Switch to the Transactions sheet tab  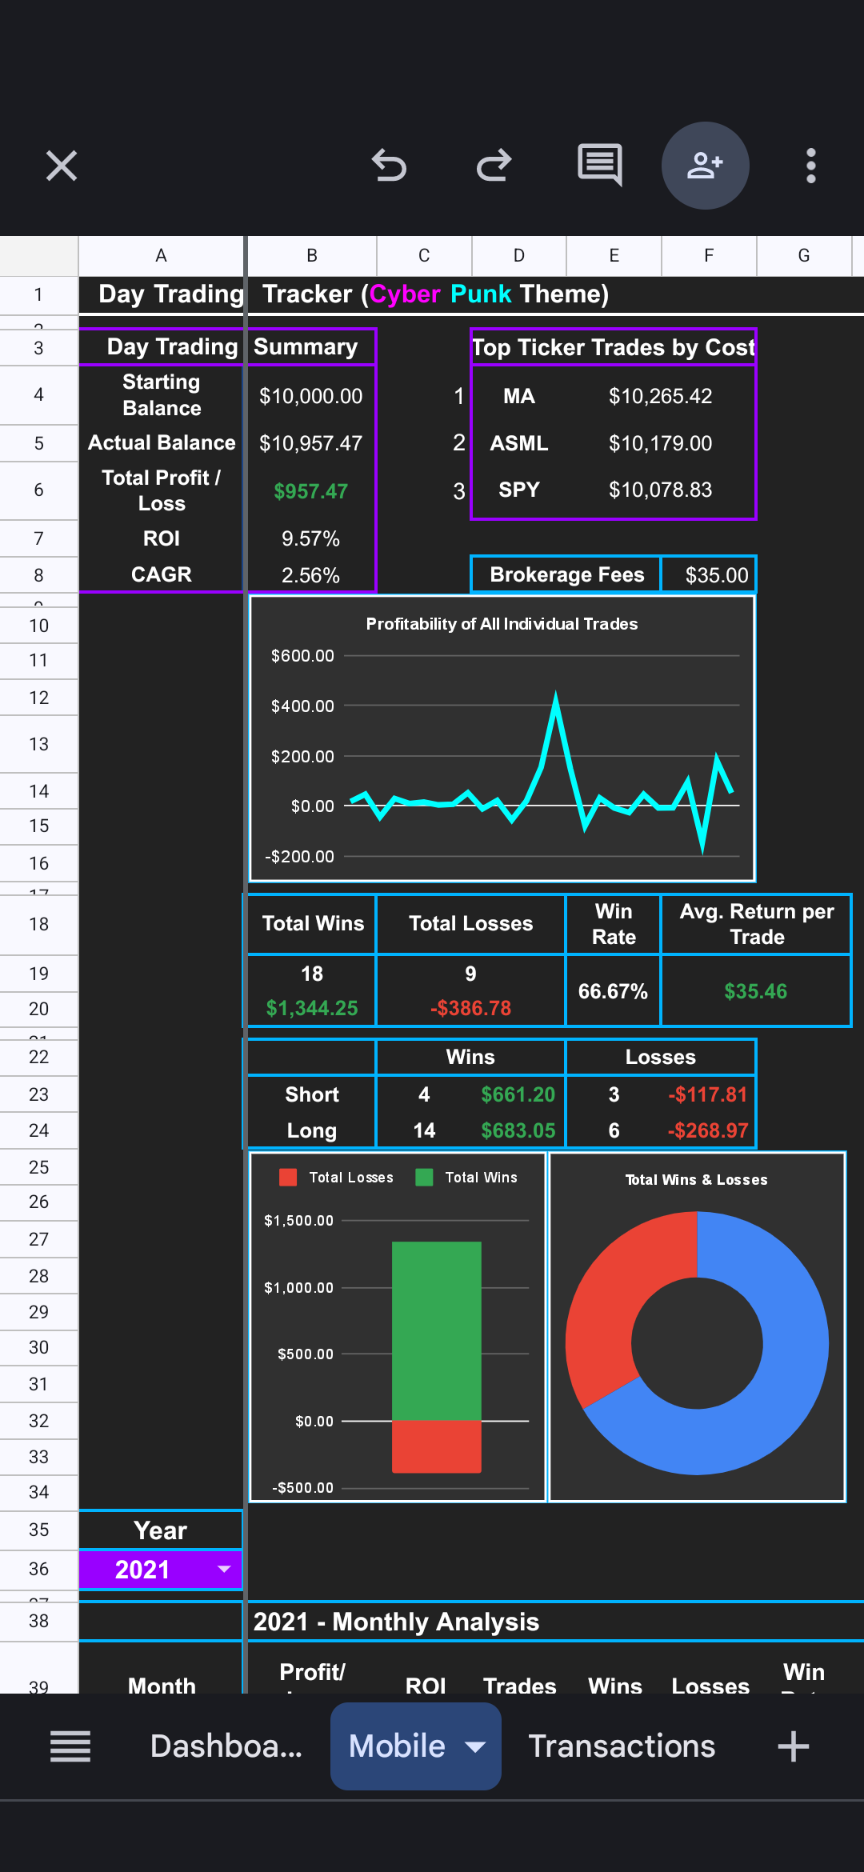pos(621,1747)
